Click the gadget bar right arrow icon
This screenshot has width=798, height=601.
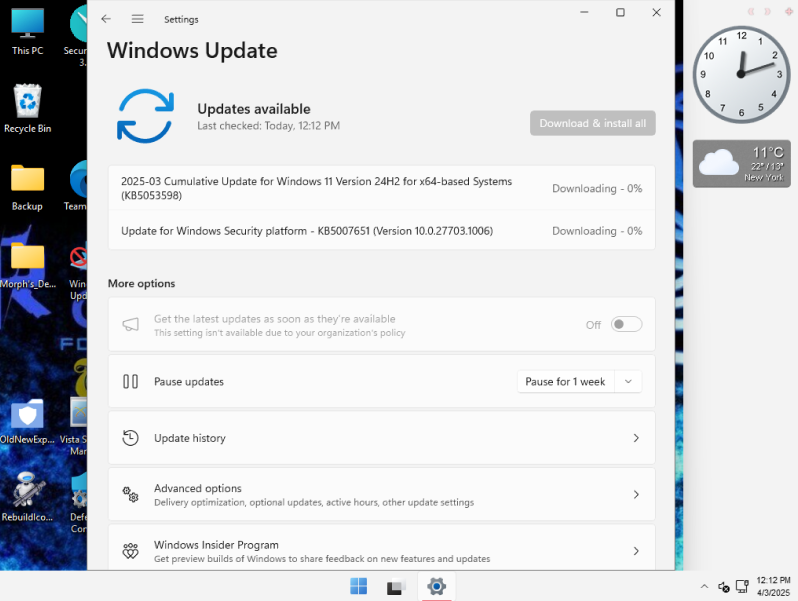767,11
